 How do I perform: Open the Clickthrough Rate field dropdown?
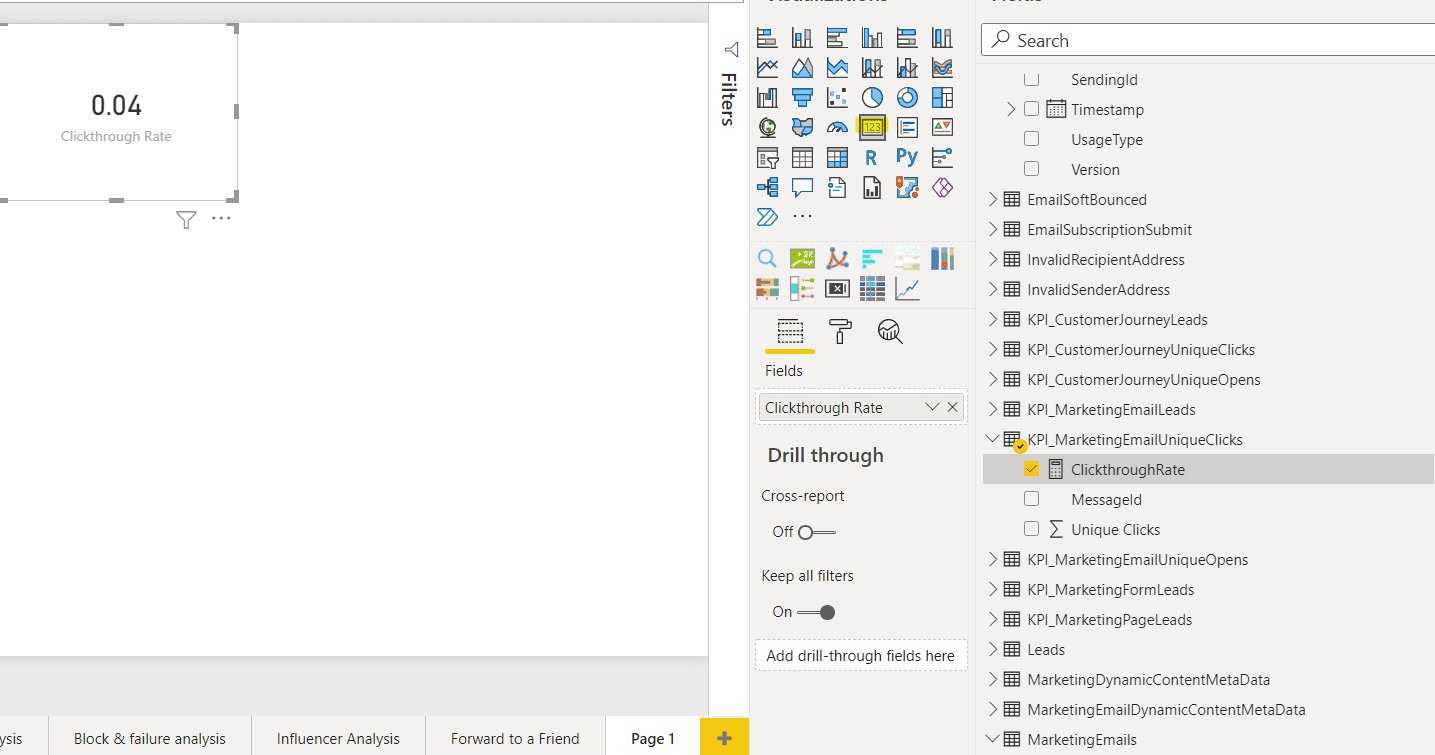[x=932, y=407]
